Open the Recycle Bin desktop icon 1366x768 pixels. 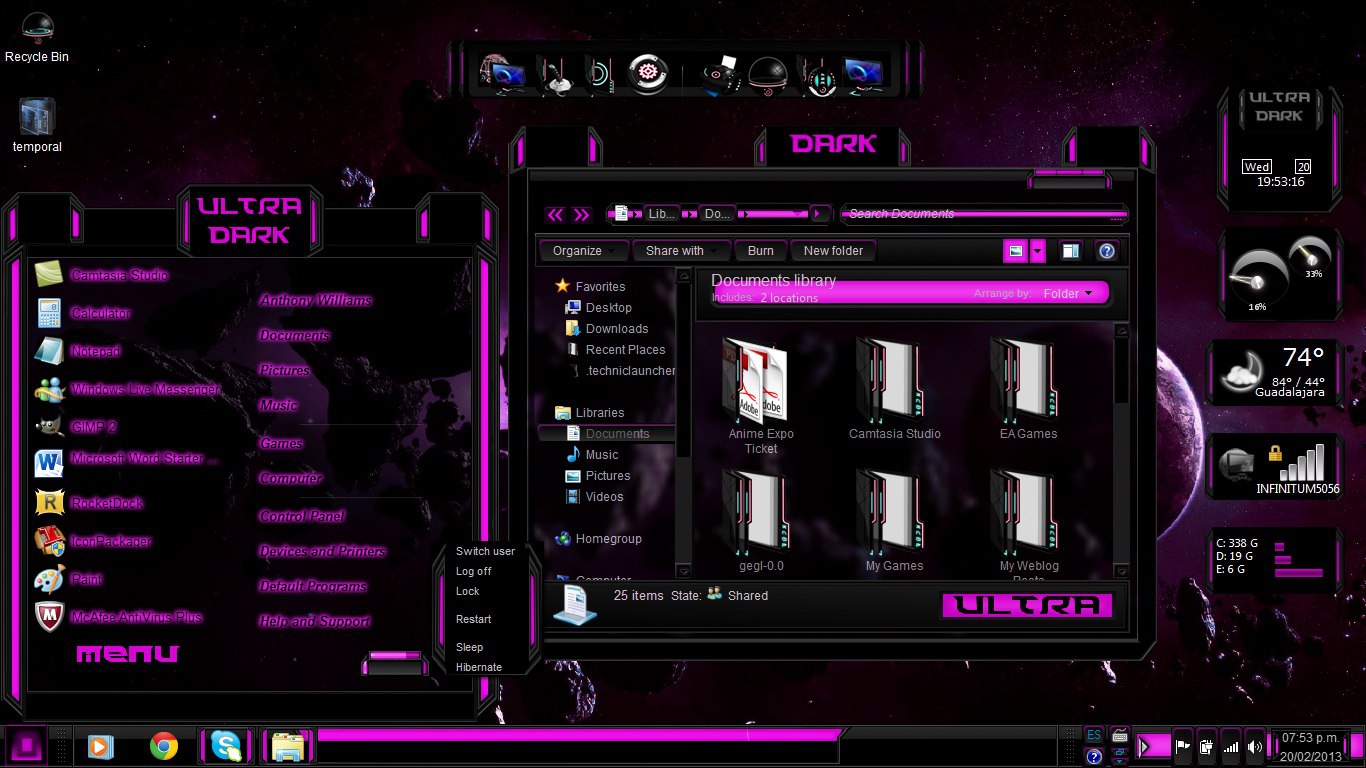(x=37, y=38)
